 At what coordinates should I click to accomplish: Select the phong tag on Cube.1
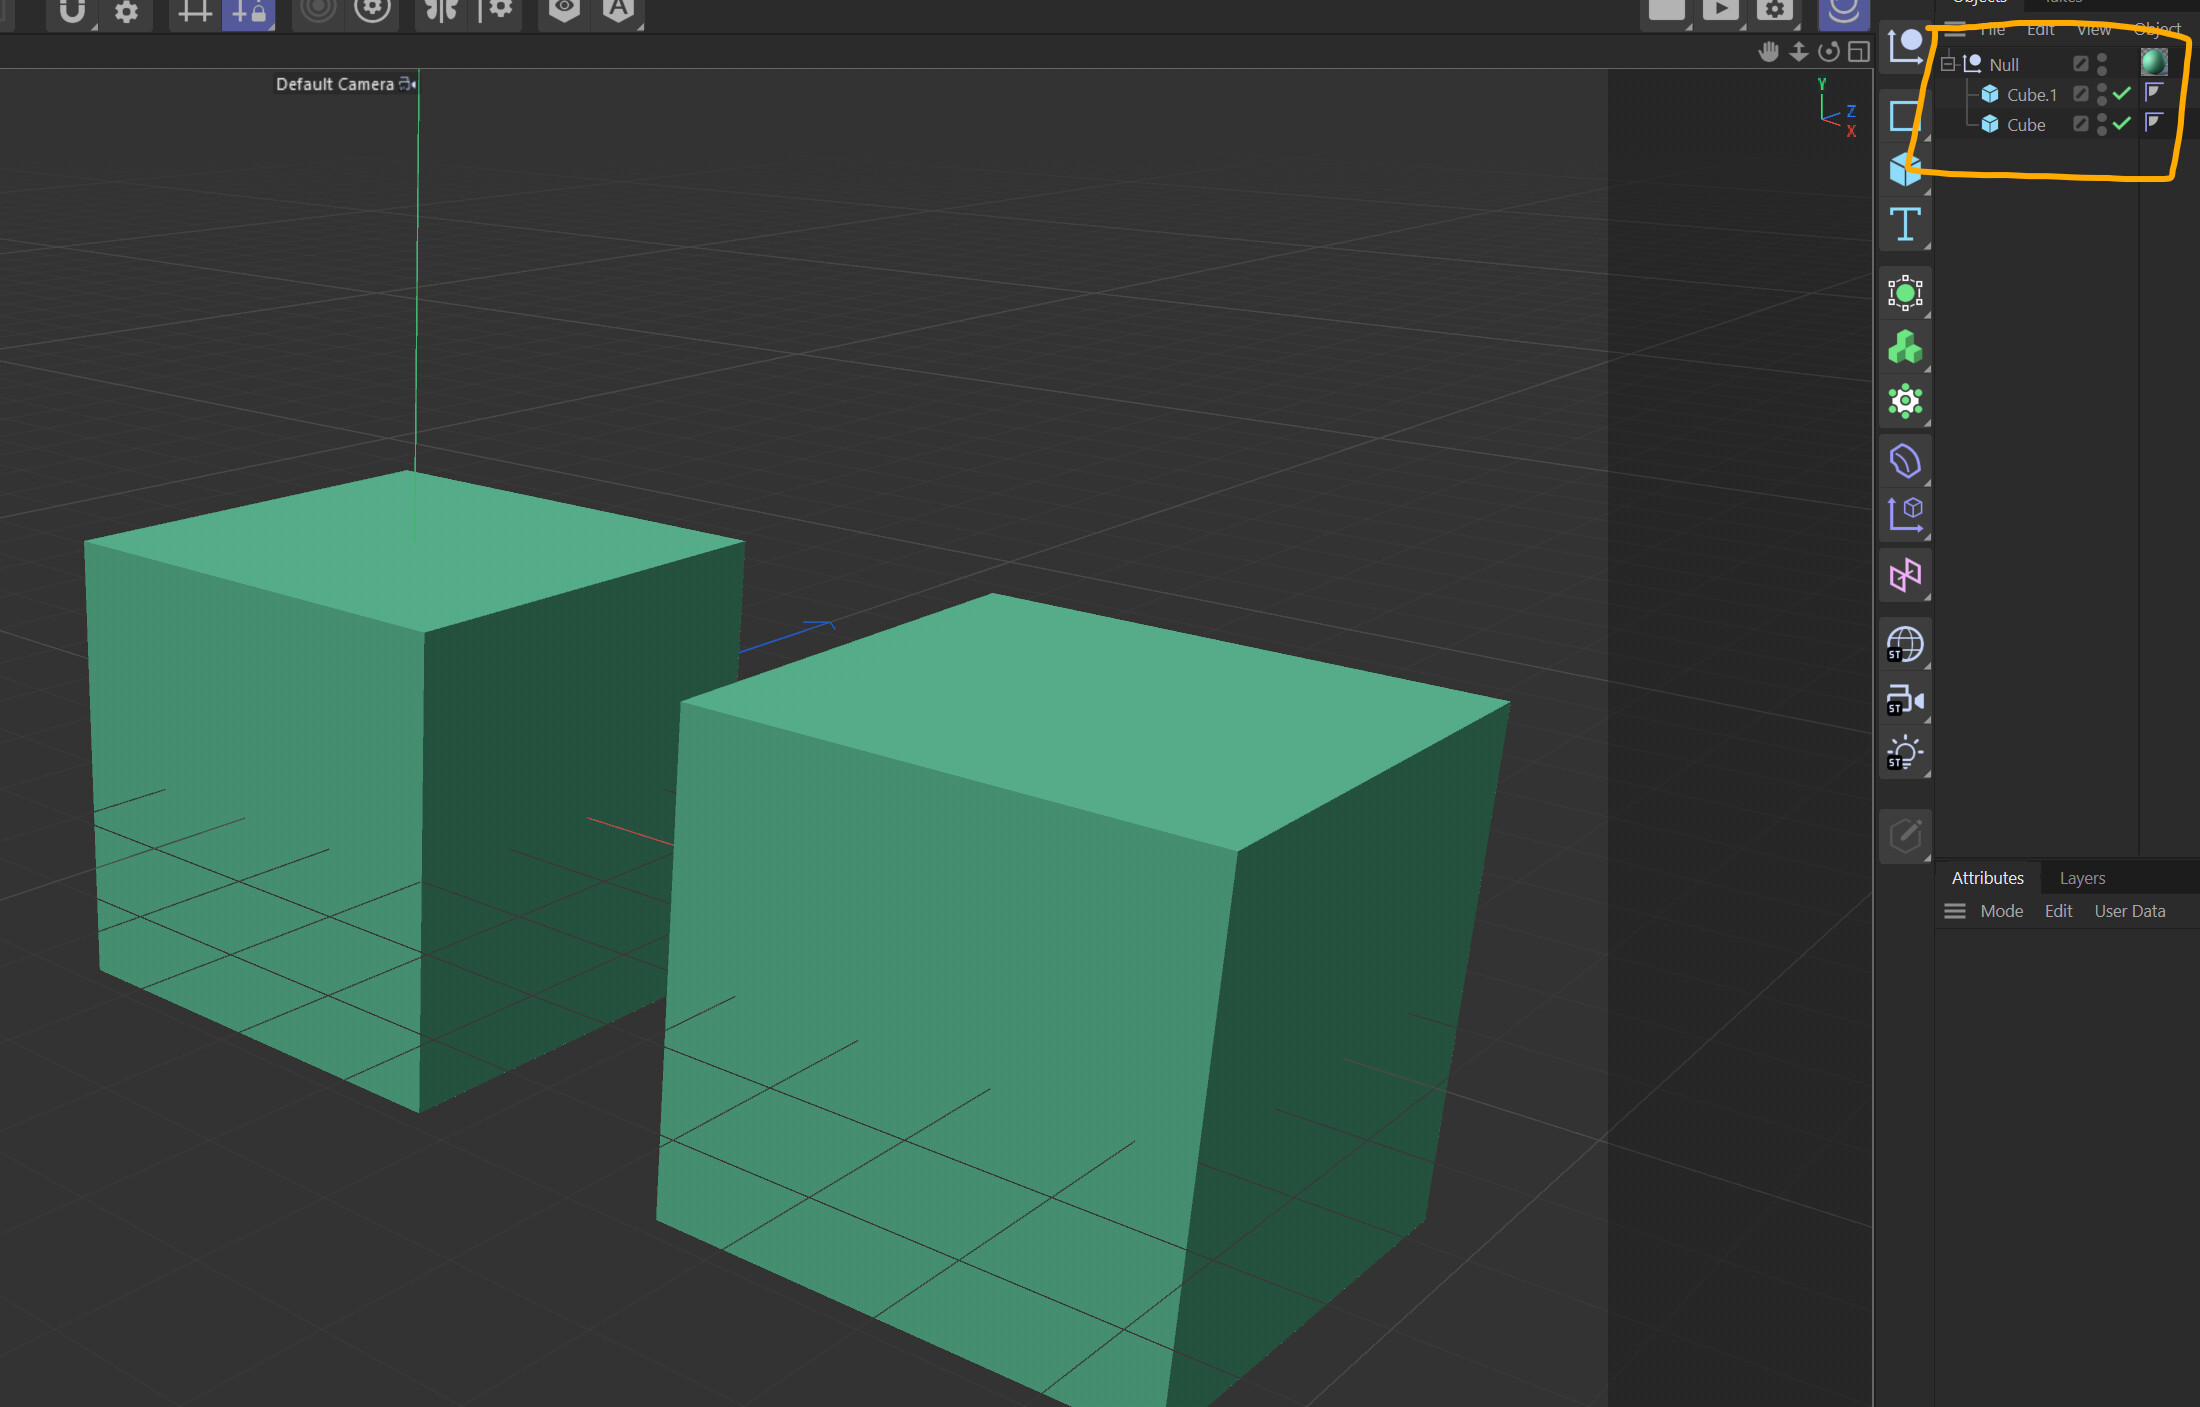2154,92
